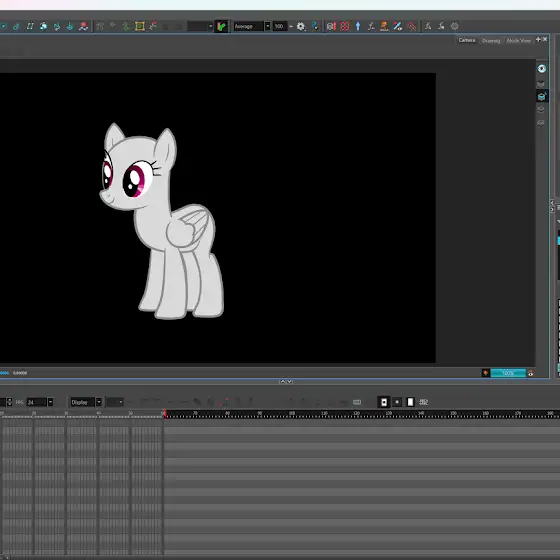Click the green snake-like path toolbar icon
Image resolution: width=560 pixels, height=560 pixels.
point(126,26)
